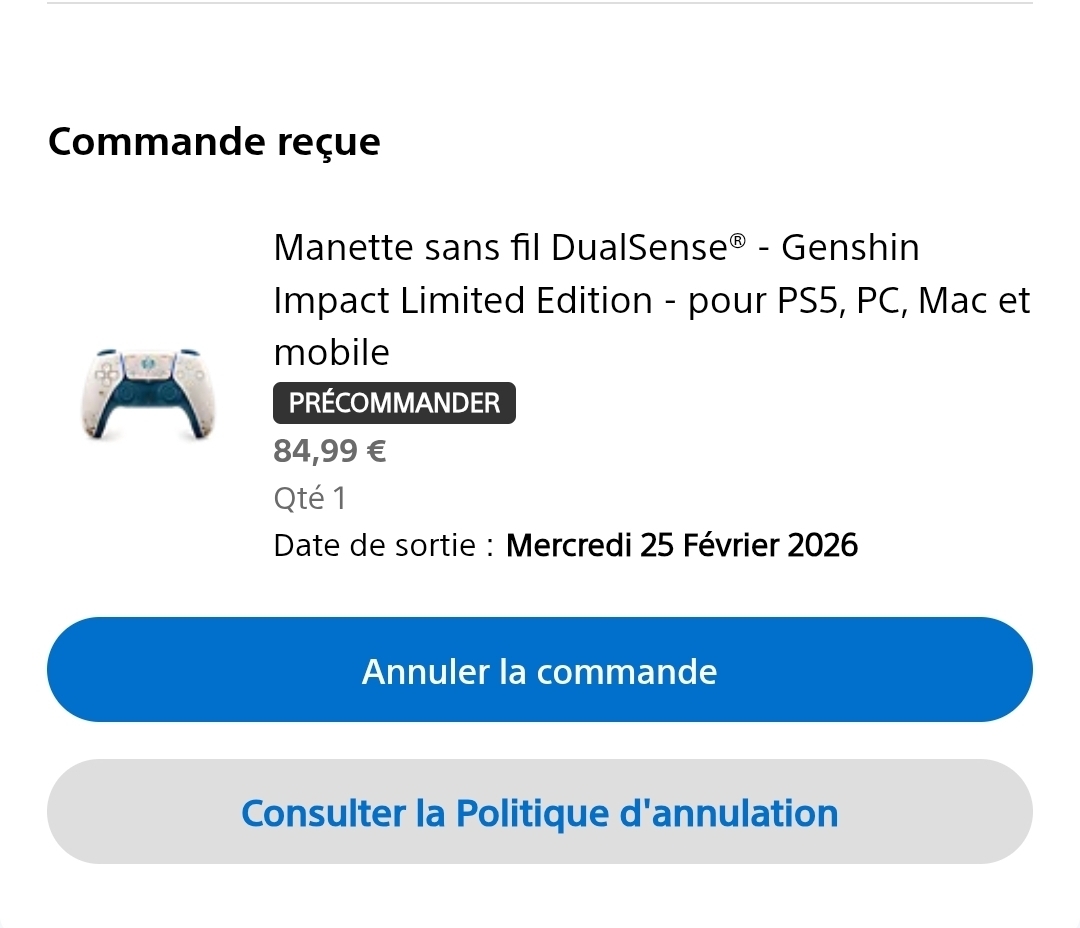Click the divider line above Commande reçue

[539, 3]
